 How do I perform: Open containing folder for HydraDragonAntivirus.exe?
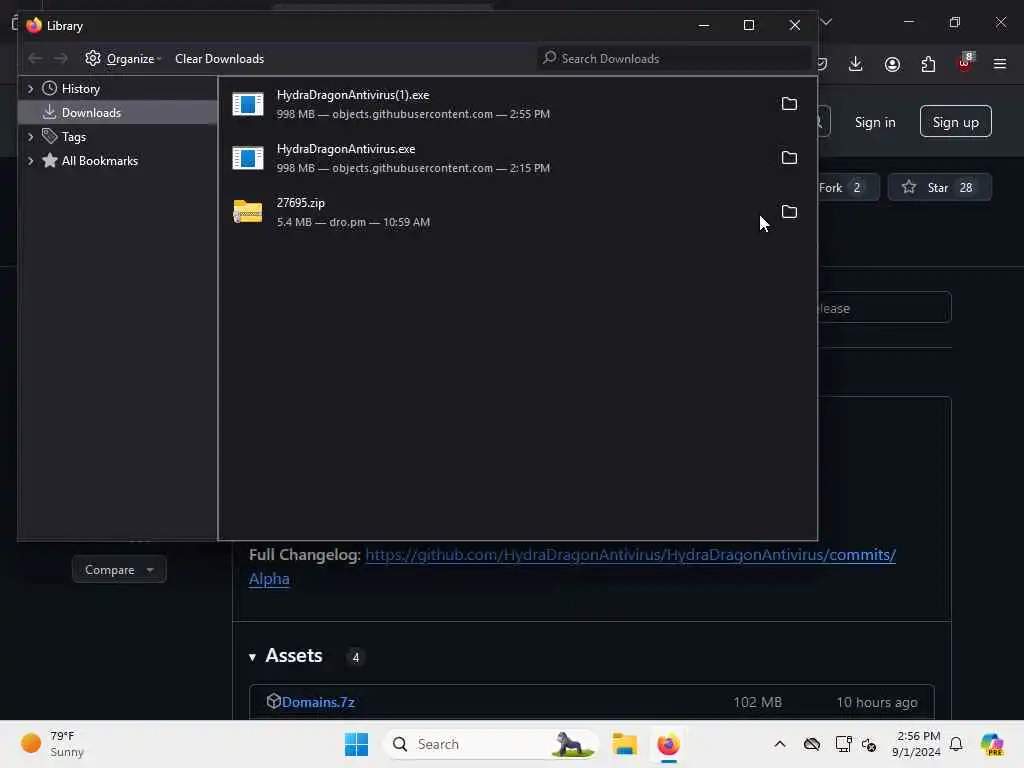[789, 158]
